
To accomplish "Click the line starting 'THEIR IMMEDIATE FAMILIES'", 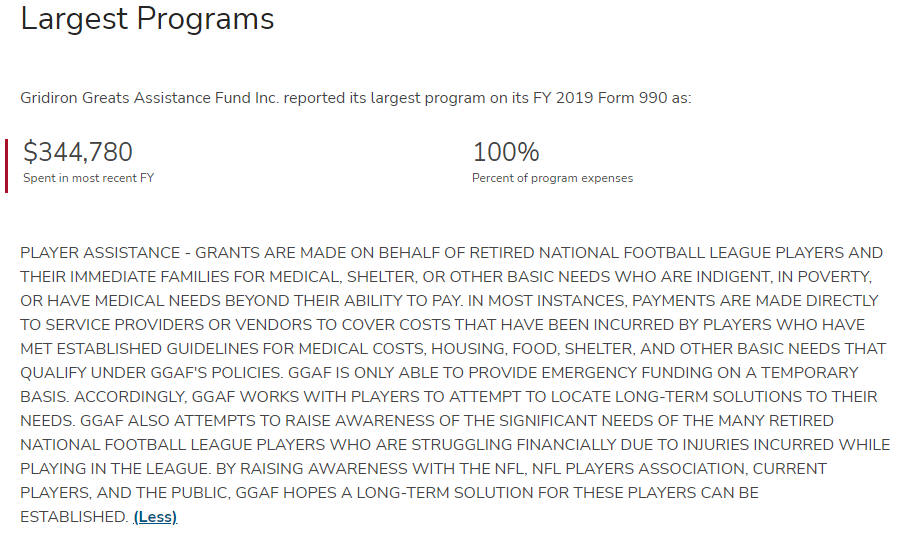I will tap(446, 277).
